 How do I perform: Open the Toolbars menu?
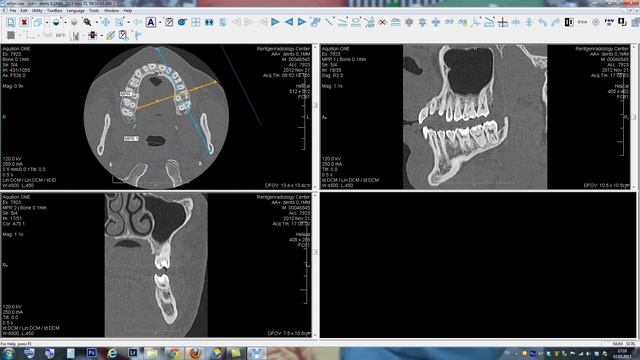54,11
